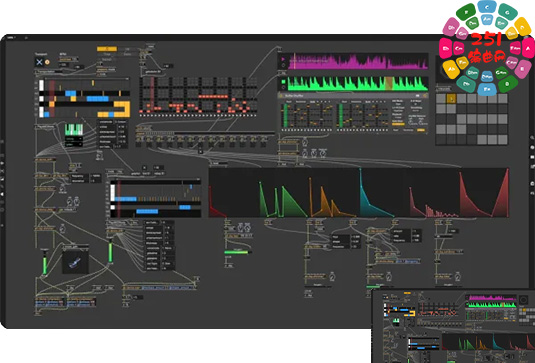This screenshot has width=535, height=363.
Task: Toggle the green square on green waveform
Action: click(x=283, y=82)
